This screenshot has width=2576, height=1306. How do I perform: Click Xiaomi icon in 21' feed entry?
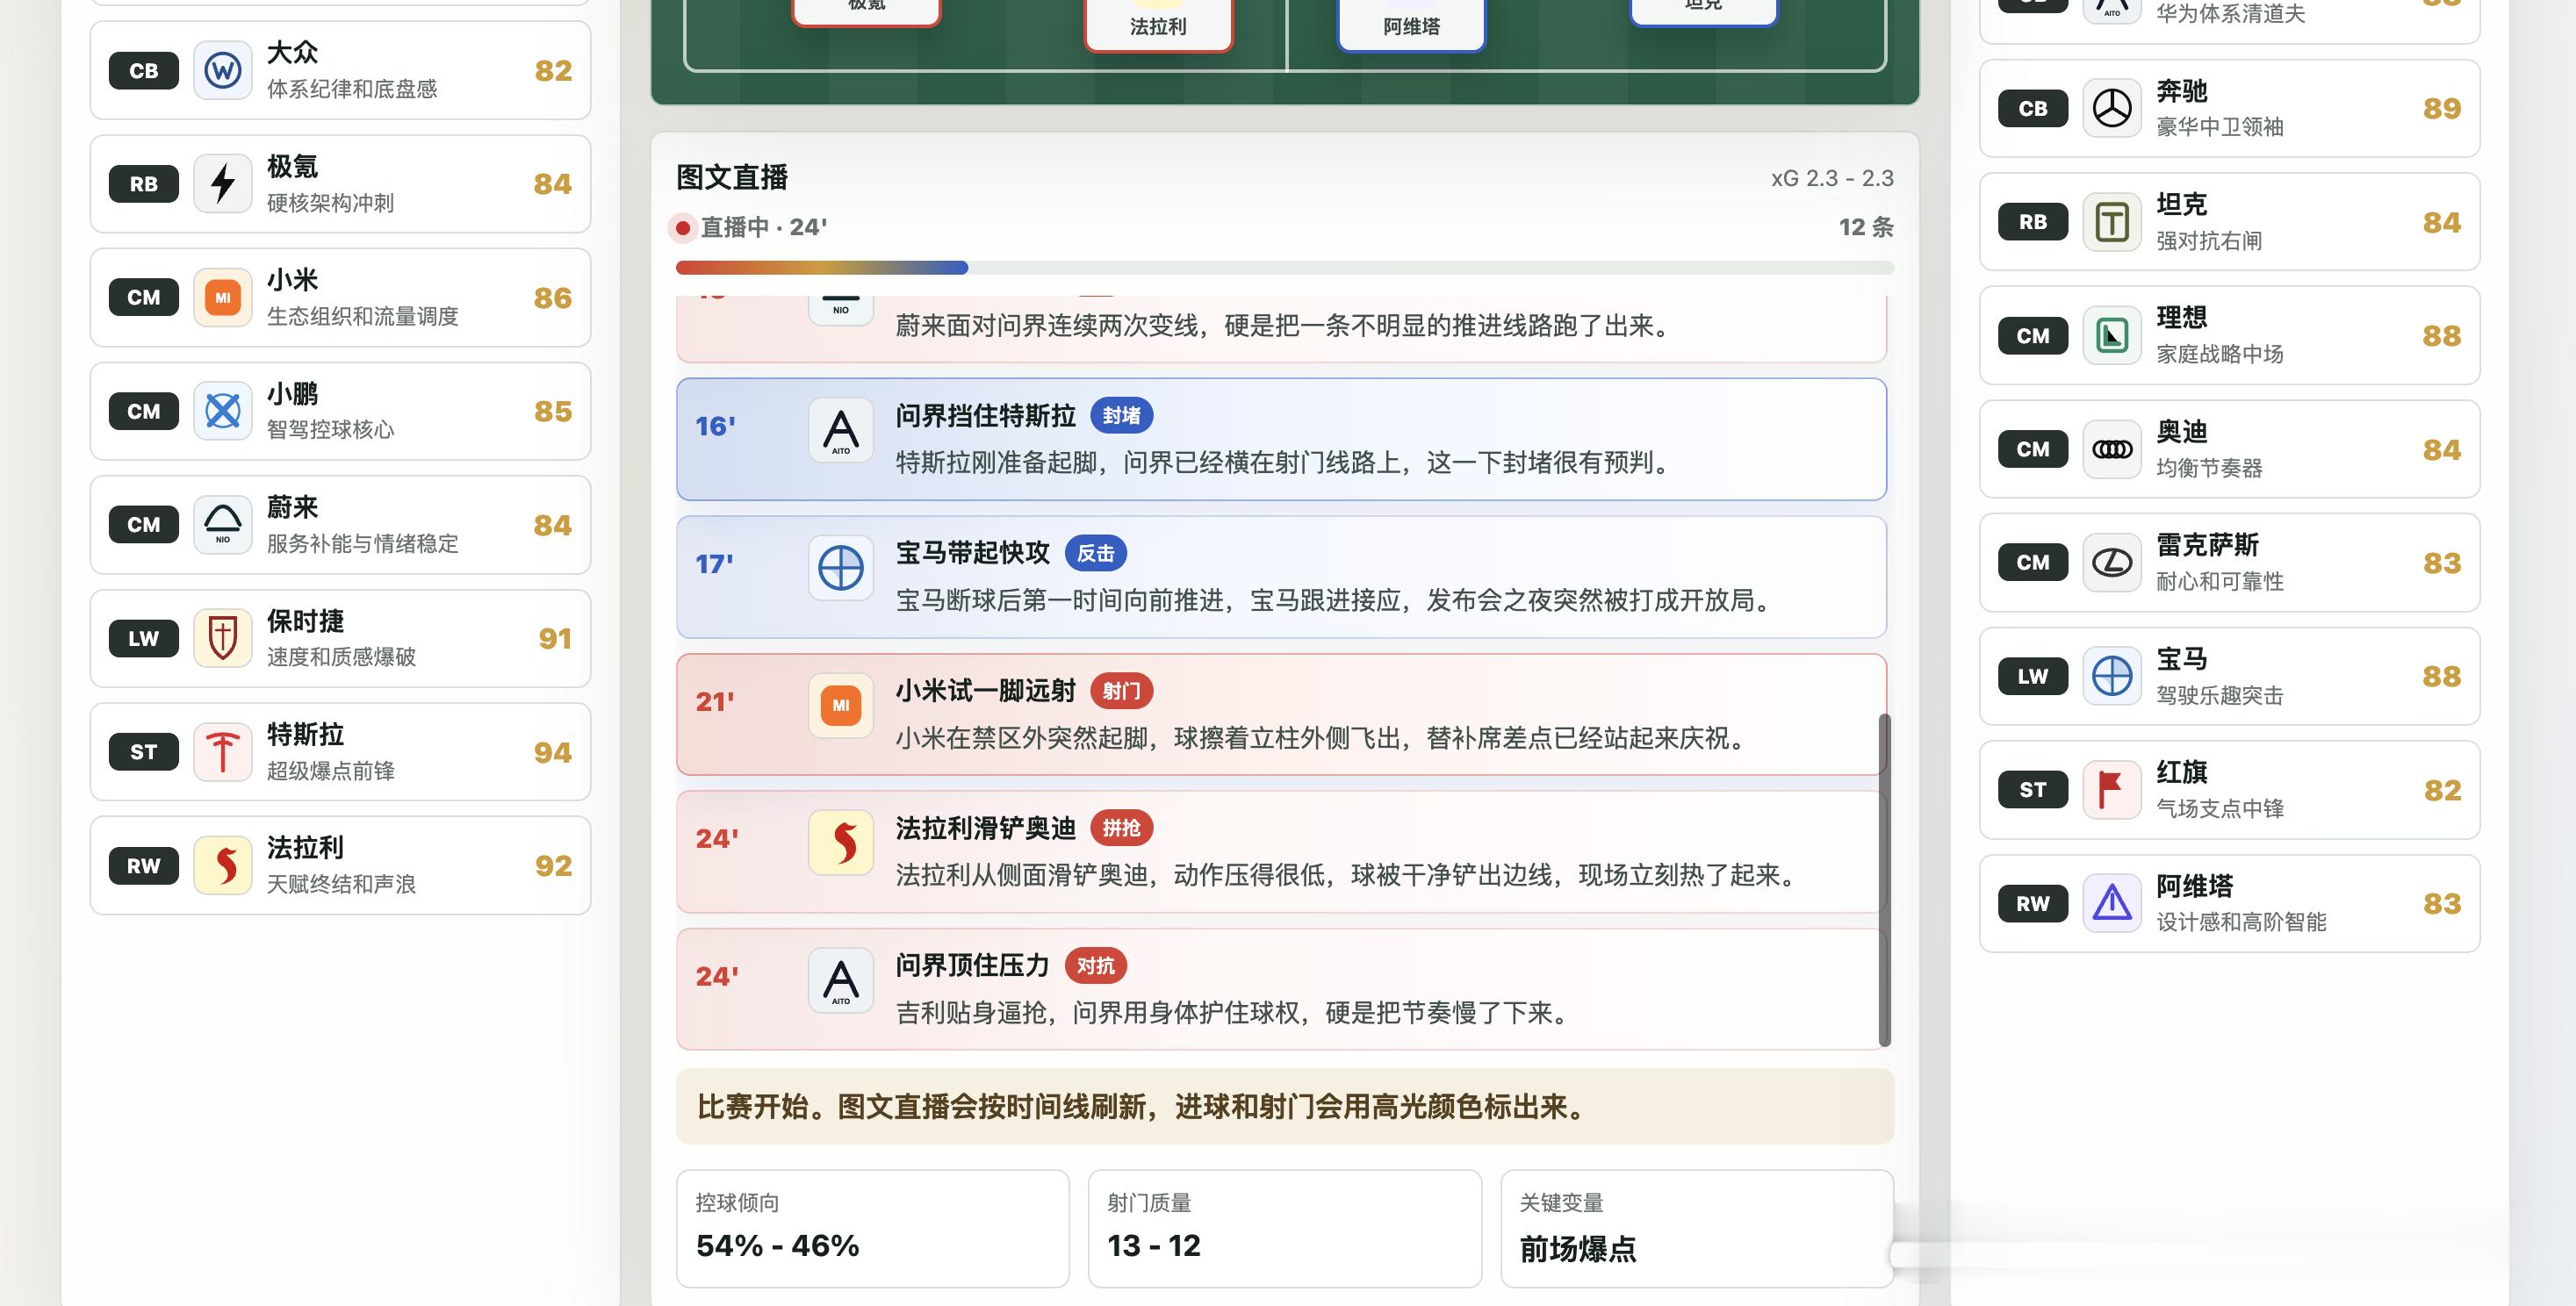pyautogui.click(x=841, y=705)
